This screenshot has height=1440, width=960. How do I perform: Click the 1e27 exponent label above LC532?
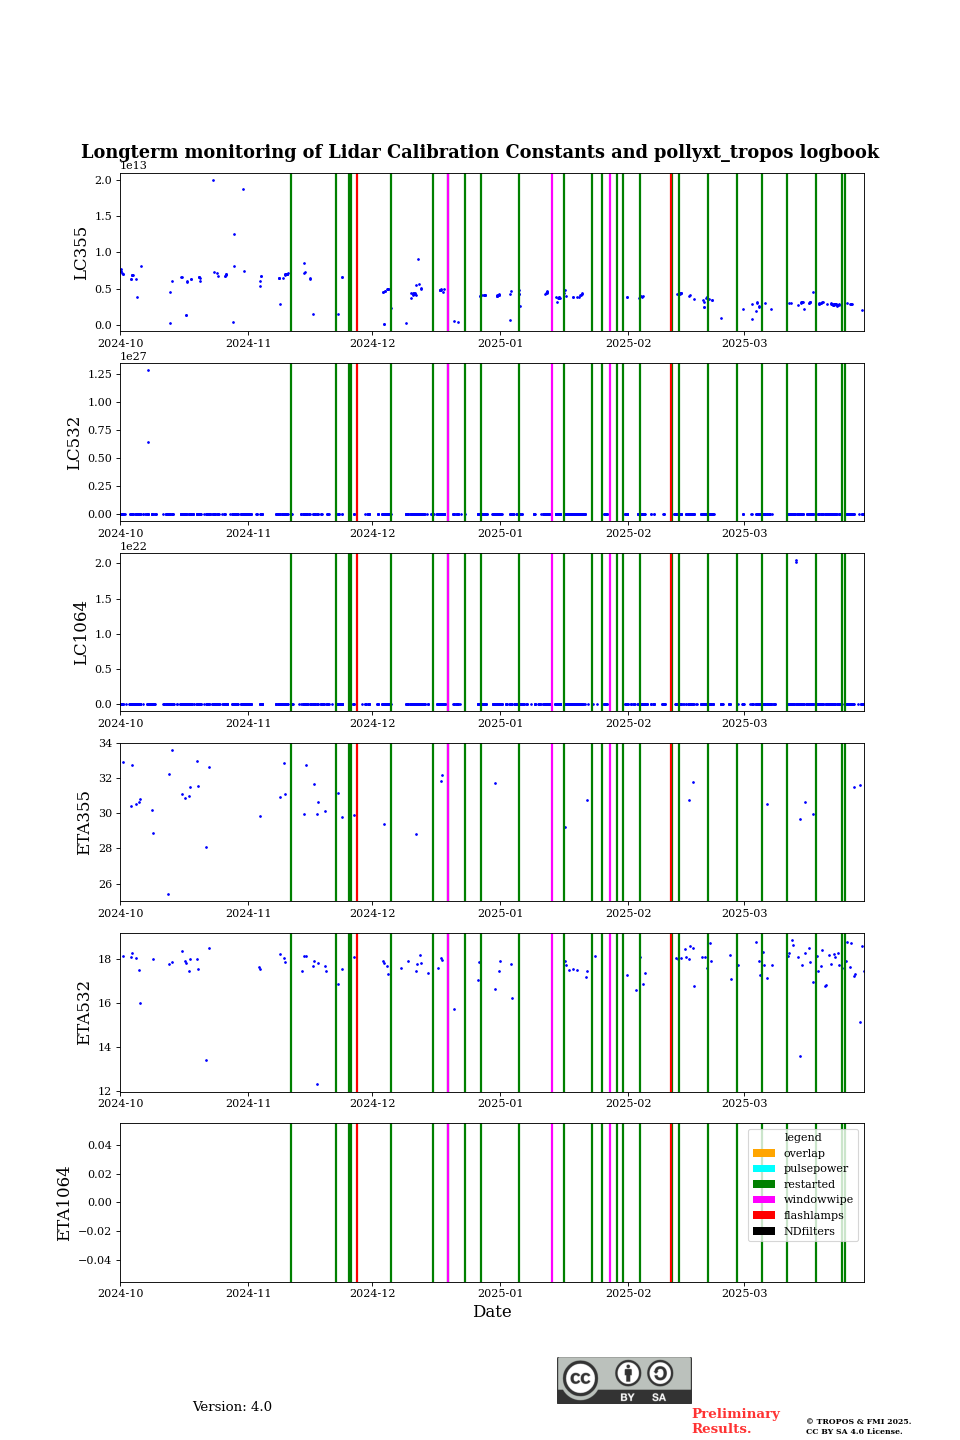pos(133,356)
